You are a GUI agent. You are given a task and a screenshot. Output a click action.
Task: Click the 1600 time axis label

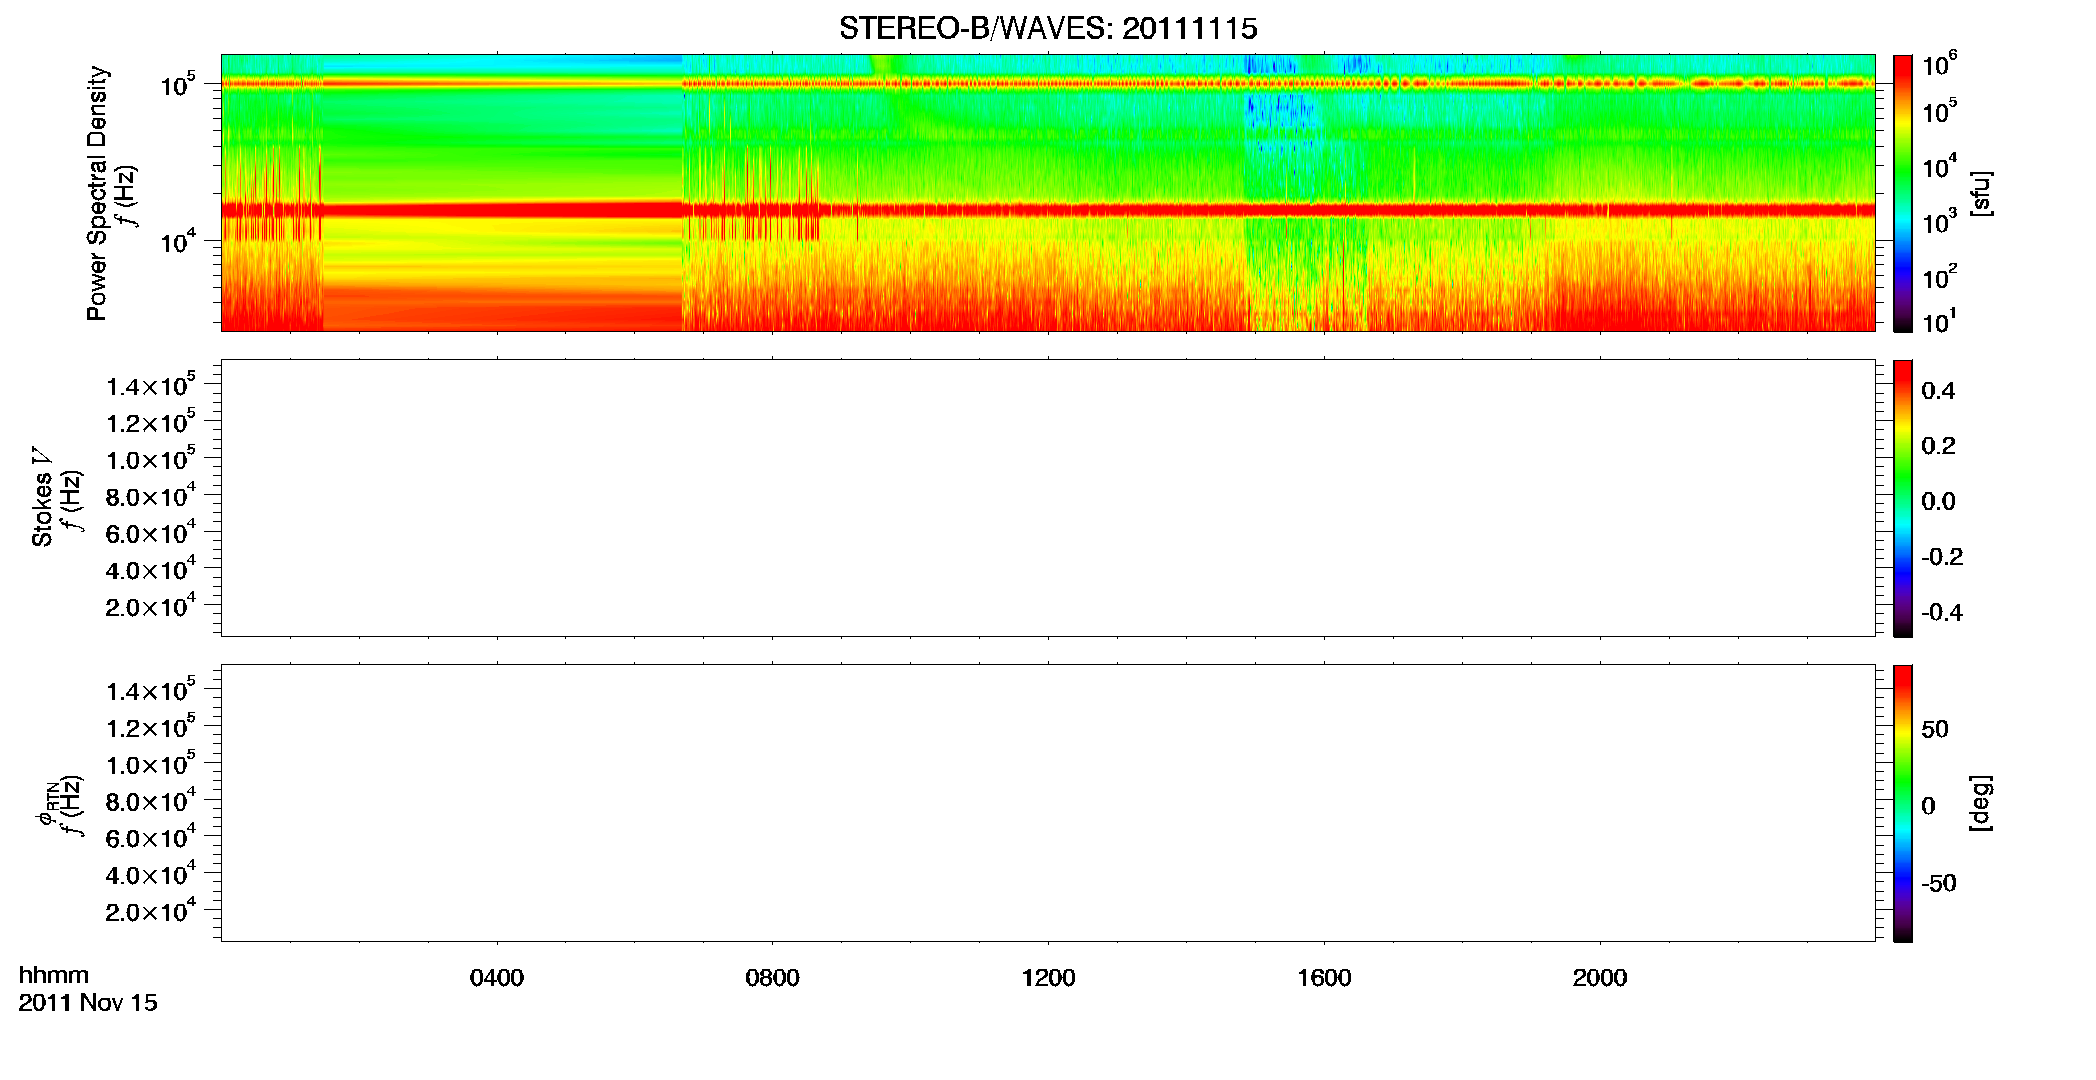coord(1324,978)
